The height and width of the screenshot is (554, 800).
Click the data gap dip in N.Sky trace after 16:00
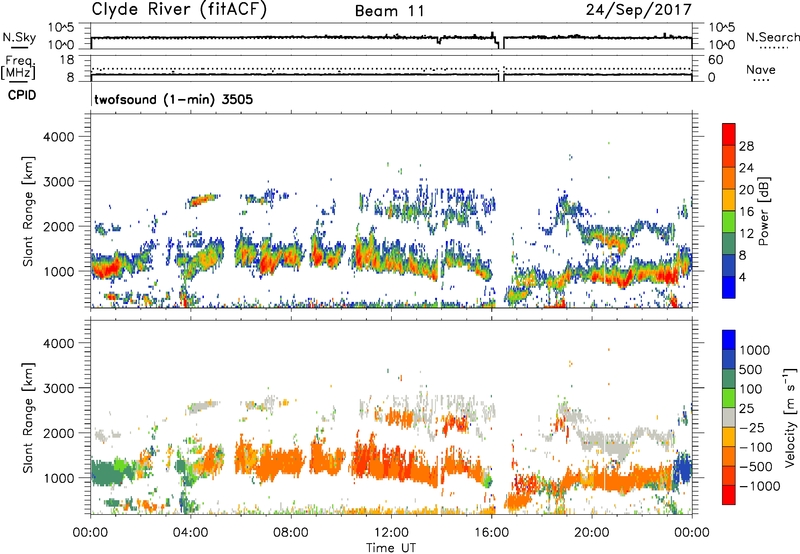point(501,45)
